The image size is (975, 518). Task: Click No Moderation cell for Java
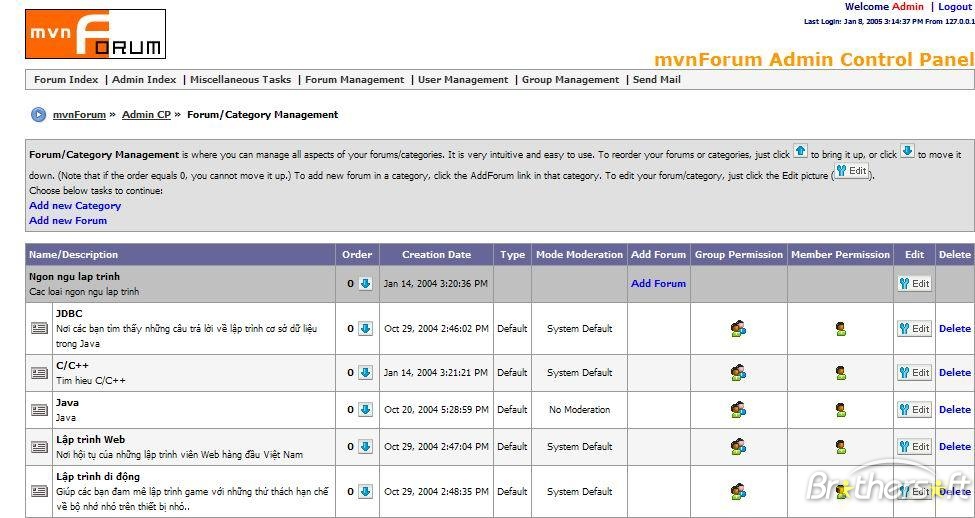click(580, 409)
